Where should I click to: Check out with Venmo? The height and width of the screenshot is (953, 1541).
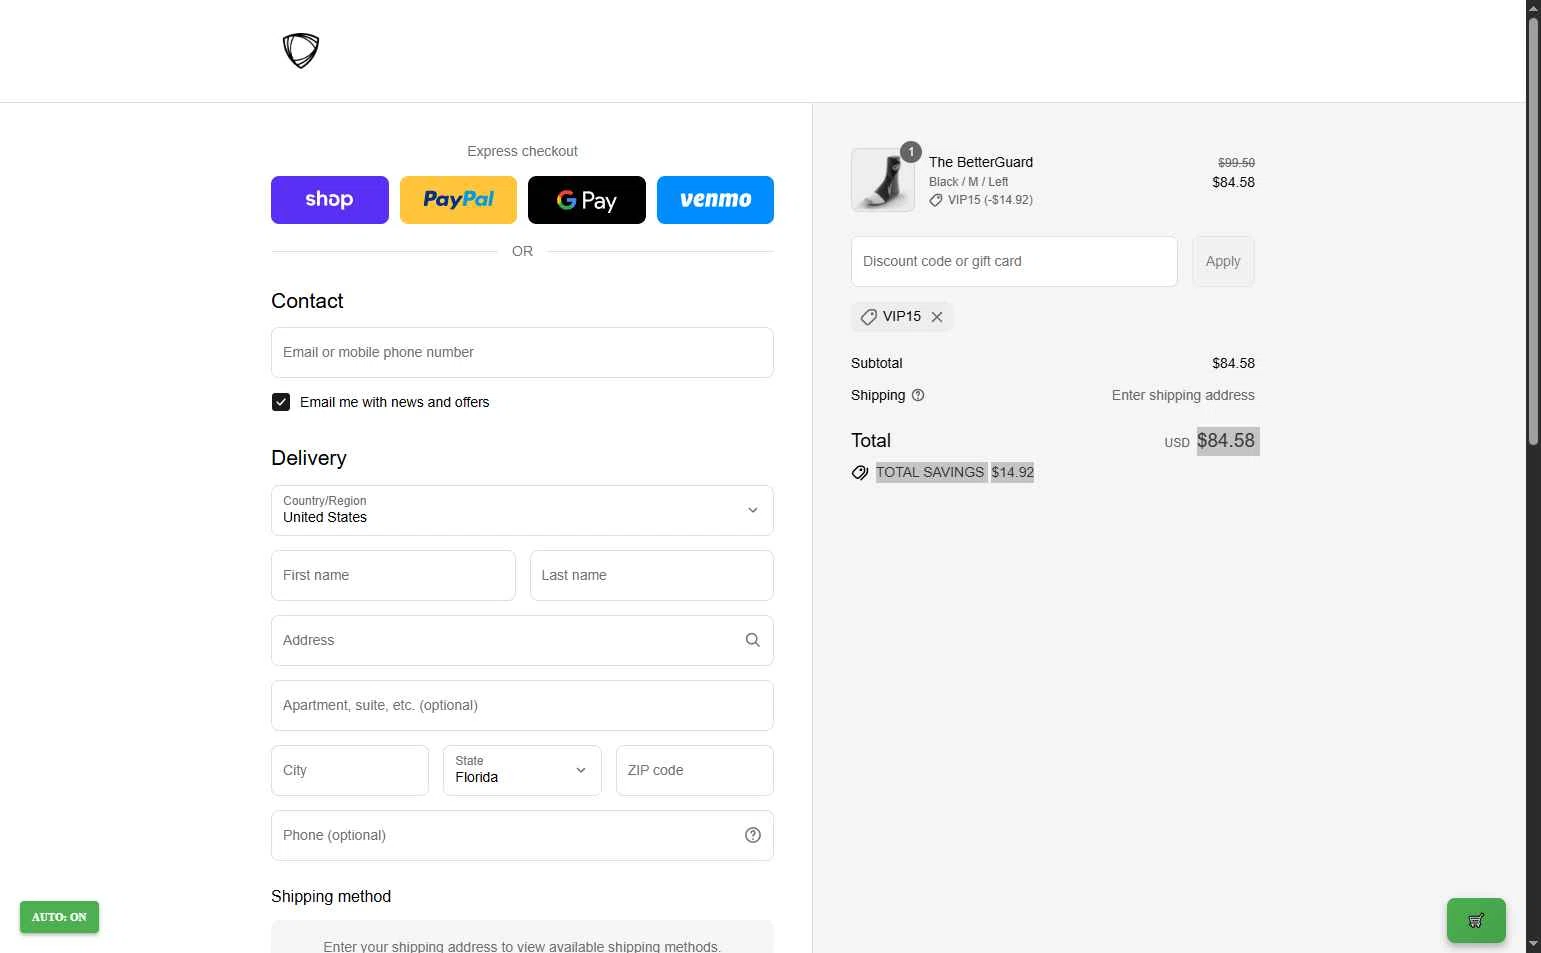coord(715,200)
